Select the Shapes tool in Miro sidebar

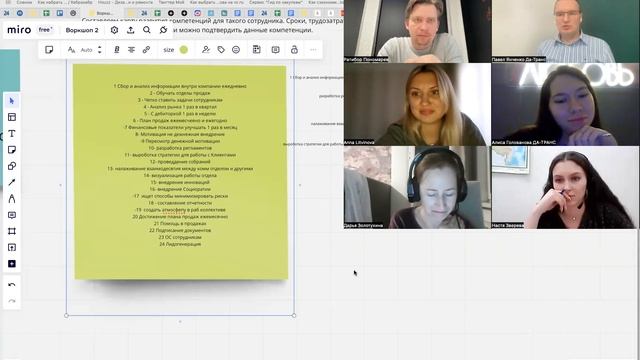(x=11, y=166)
